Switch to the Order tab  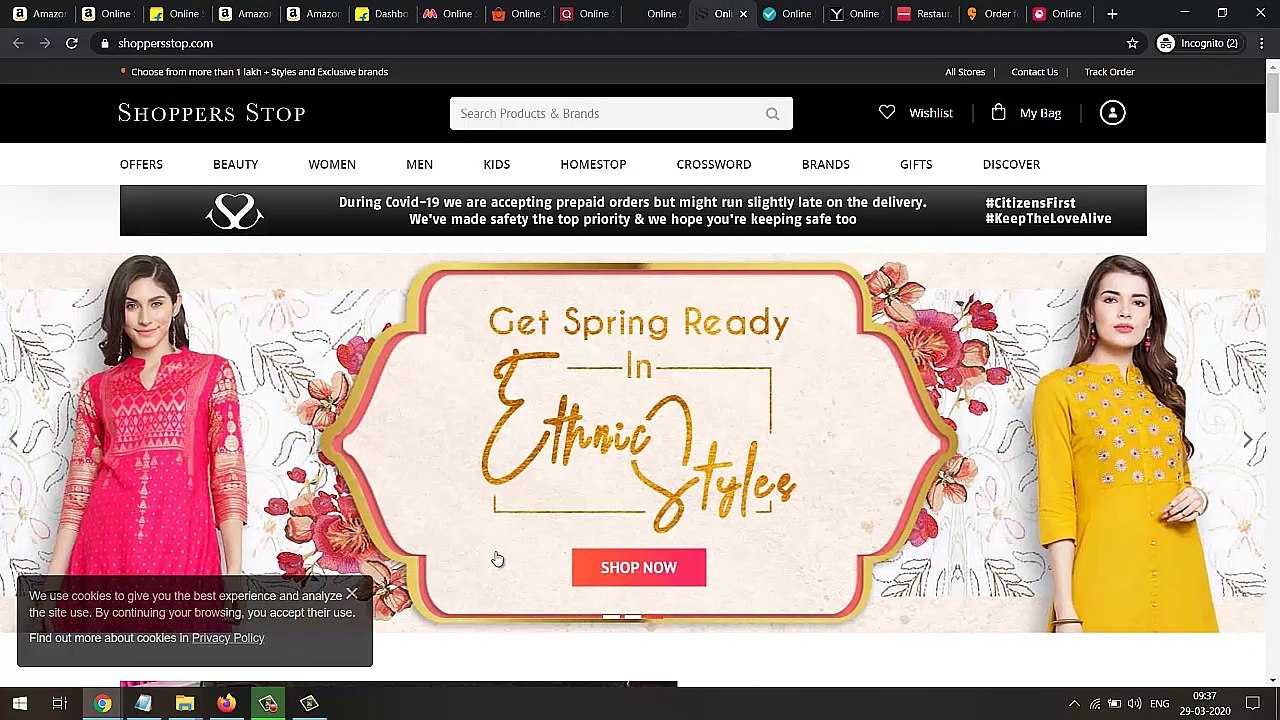click(x=990, y=14)
